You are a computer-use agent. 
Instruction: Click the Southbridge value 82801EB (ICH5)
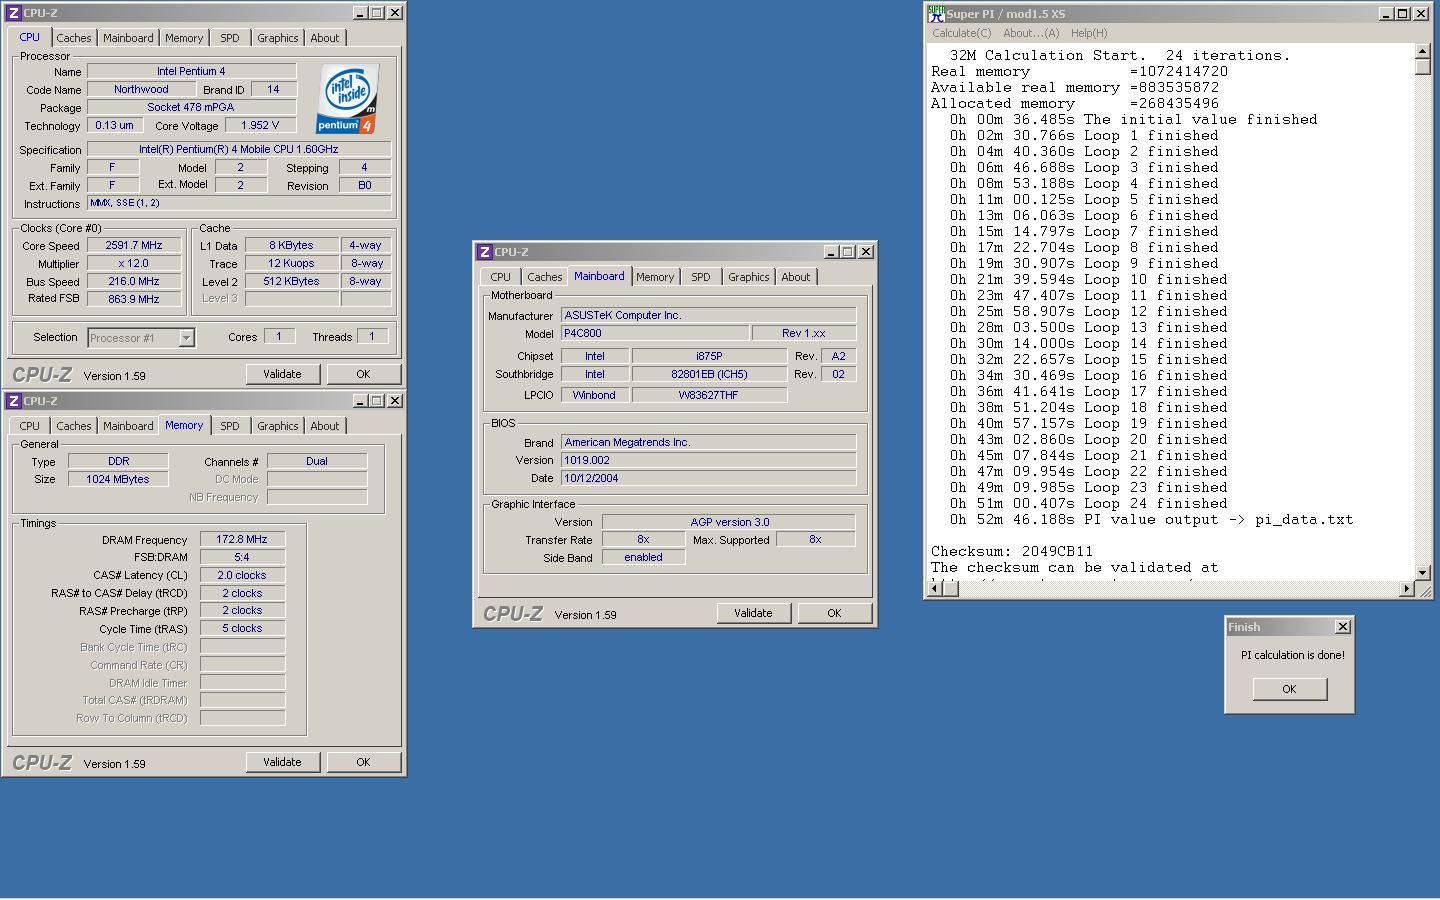pyautogui.click(x=709, y=374)
